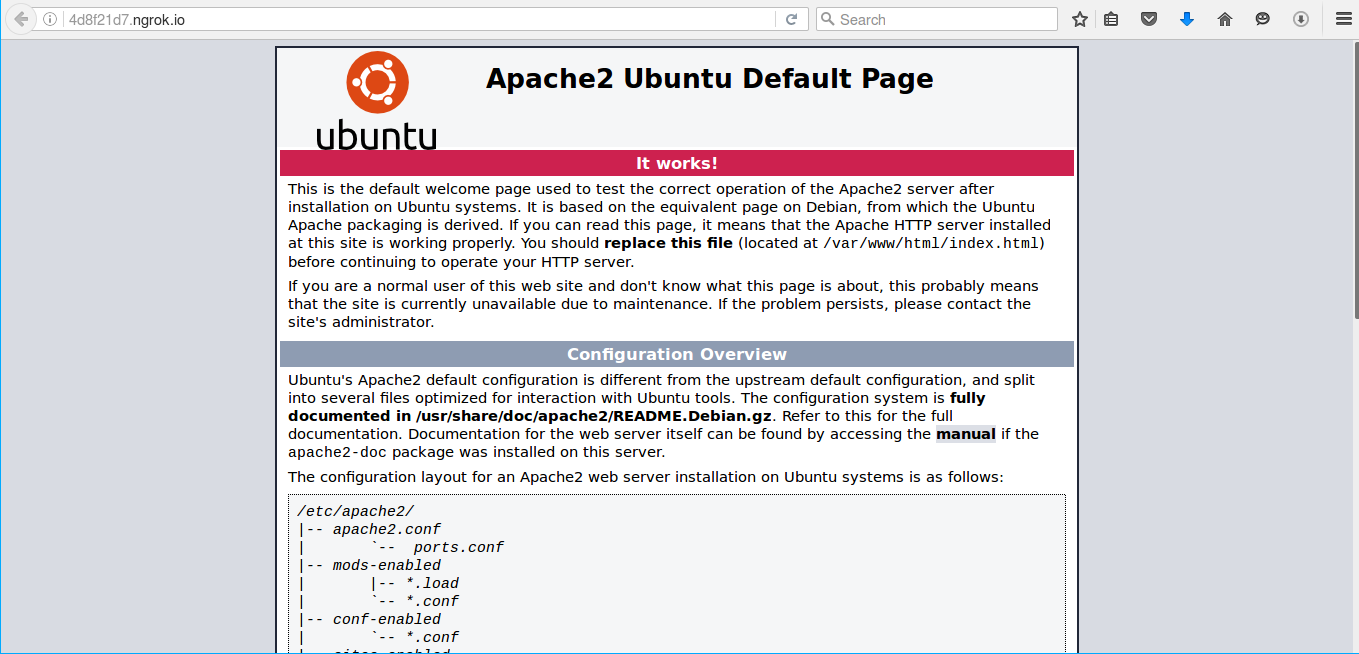
Task: Reload the page with the refresh icon
Action: pyautogui.click(x=791, y=19)
